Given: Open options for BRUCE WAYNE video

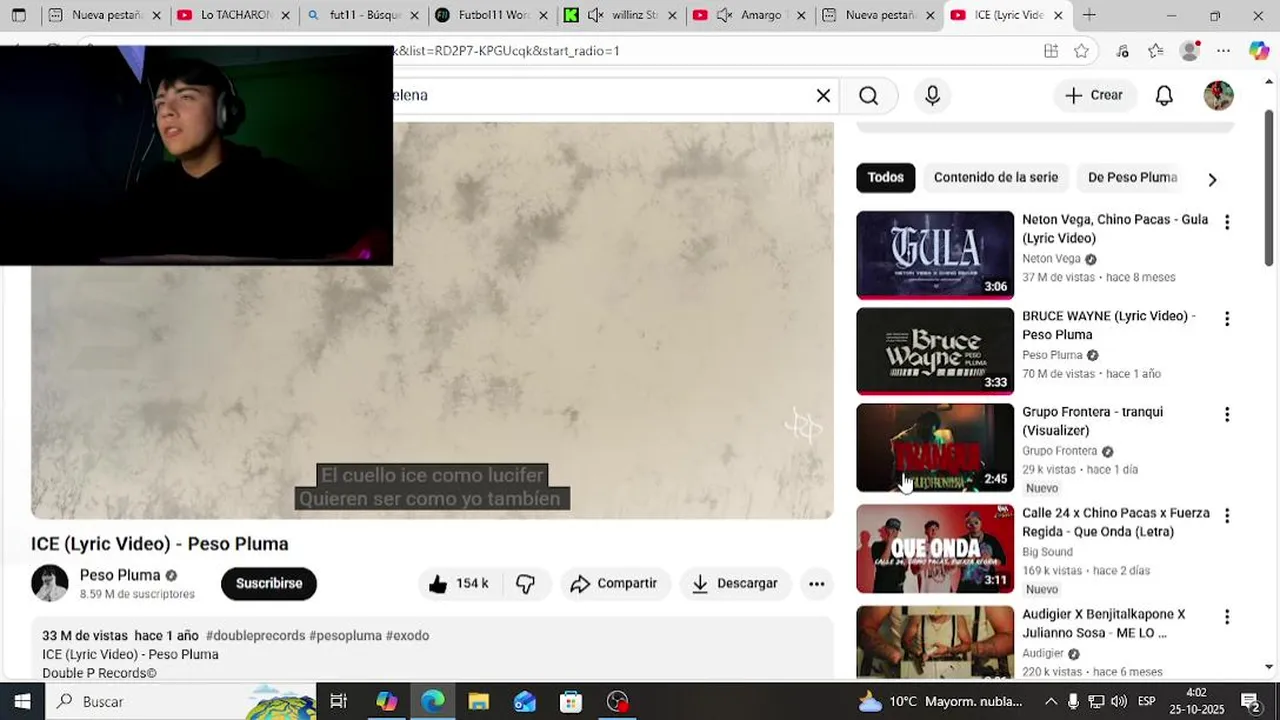Looking at the screenshot, I should pos(1226,319).
